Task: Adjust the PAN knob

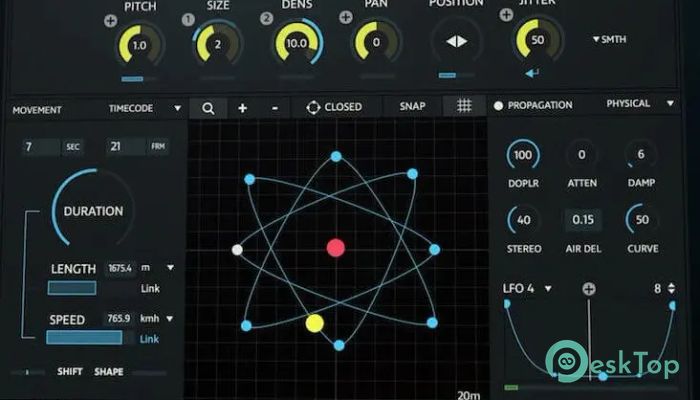Action: [376, 42]
